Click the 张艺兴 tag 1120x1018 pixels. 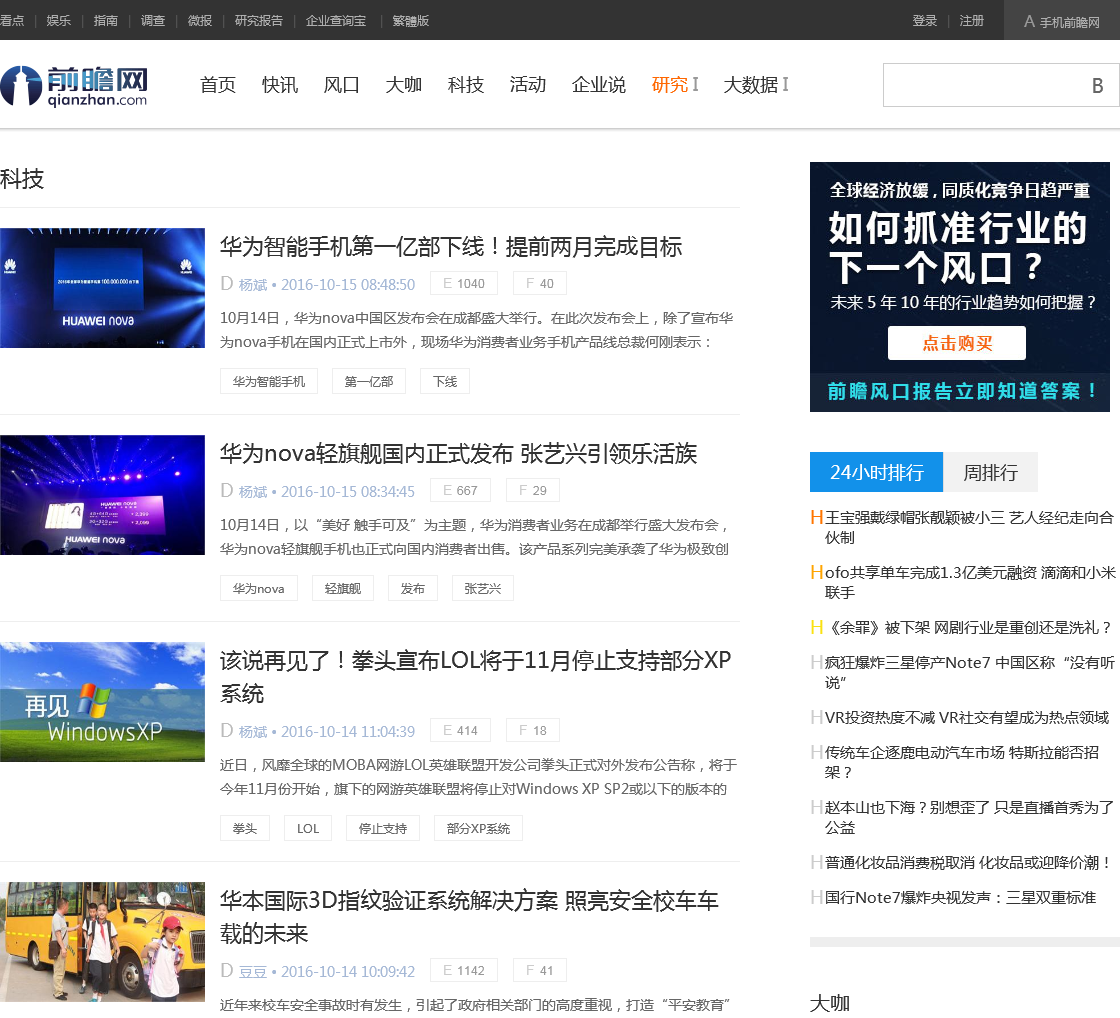(x=483, y=589)
